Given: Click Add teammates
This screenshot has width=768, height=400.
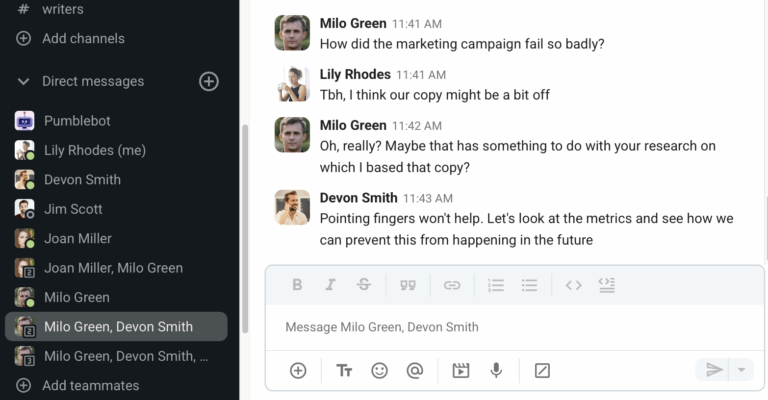Looking at the screenshot, I should tap(90, 385).
